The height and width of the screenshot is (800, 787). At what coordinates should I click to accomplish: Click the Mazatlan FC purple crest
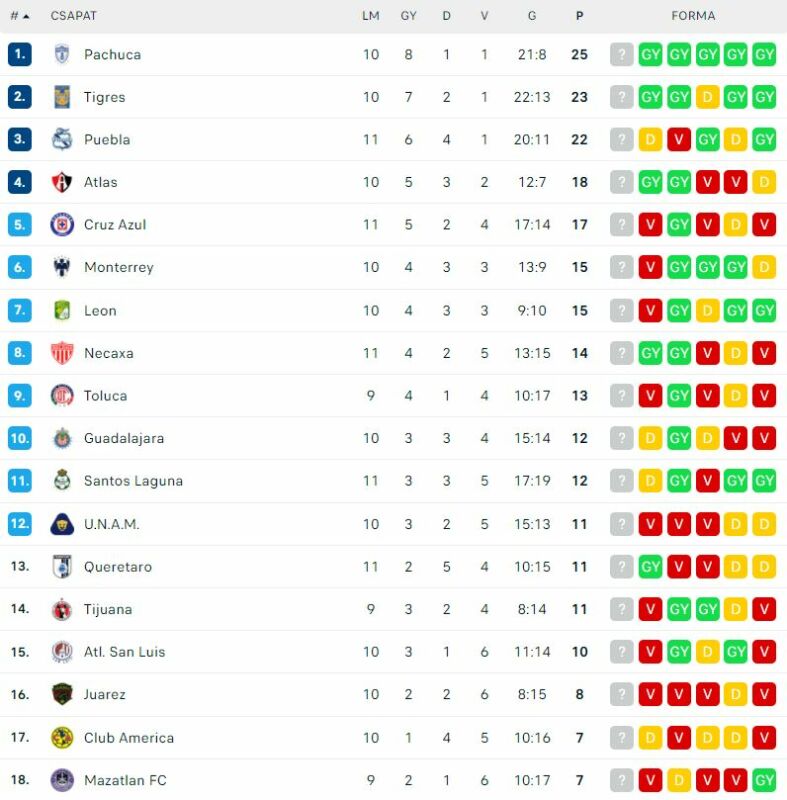[x=62, y=780]
